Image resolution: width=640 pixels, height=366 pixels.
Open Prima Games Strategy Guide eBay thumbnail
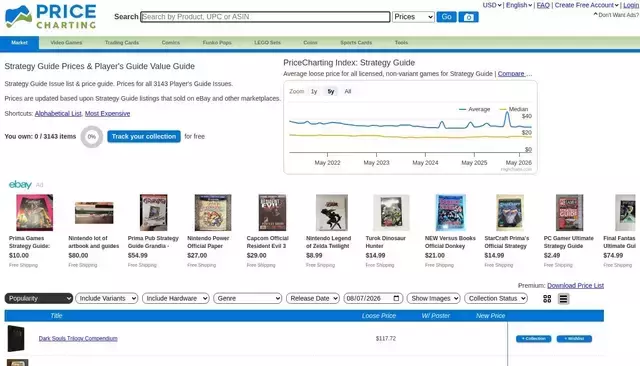[x=34, y=213]
